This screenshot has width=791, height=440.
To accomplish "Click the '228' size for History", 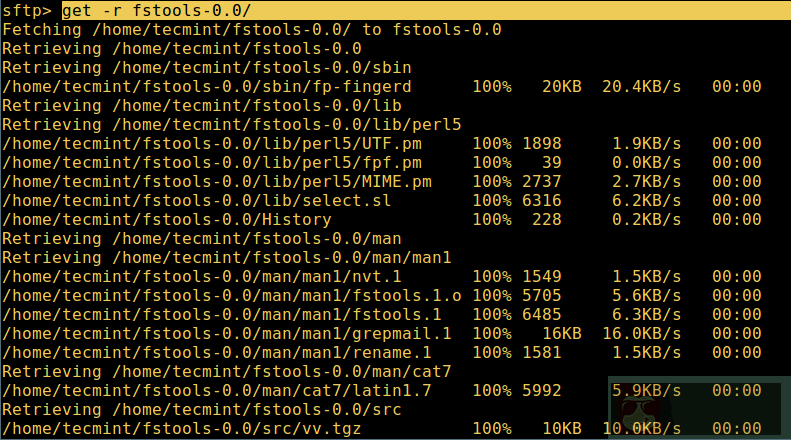I will tap(547, 219).
